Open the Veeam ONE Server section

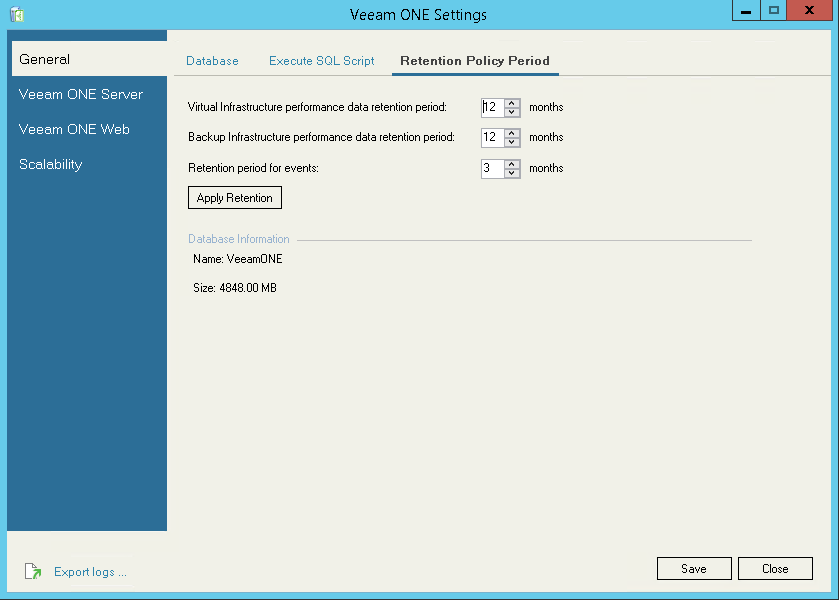[x=81, y=94]
